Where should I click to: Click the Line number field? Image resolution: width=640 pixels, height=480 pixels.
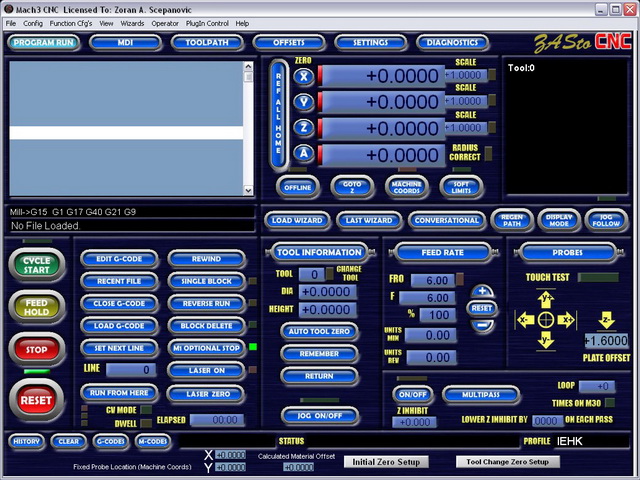[131, 370]
